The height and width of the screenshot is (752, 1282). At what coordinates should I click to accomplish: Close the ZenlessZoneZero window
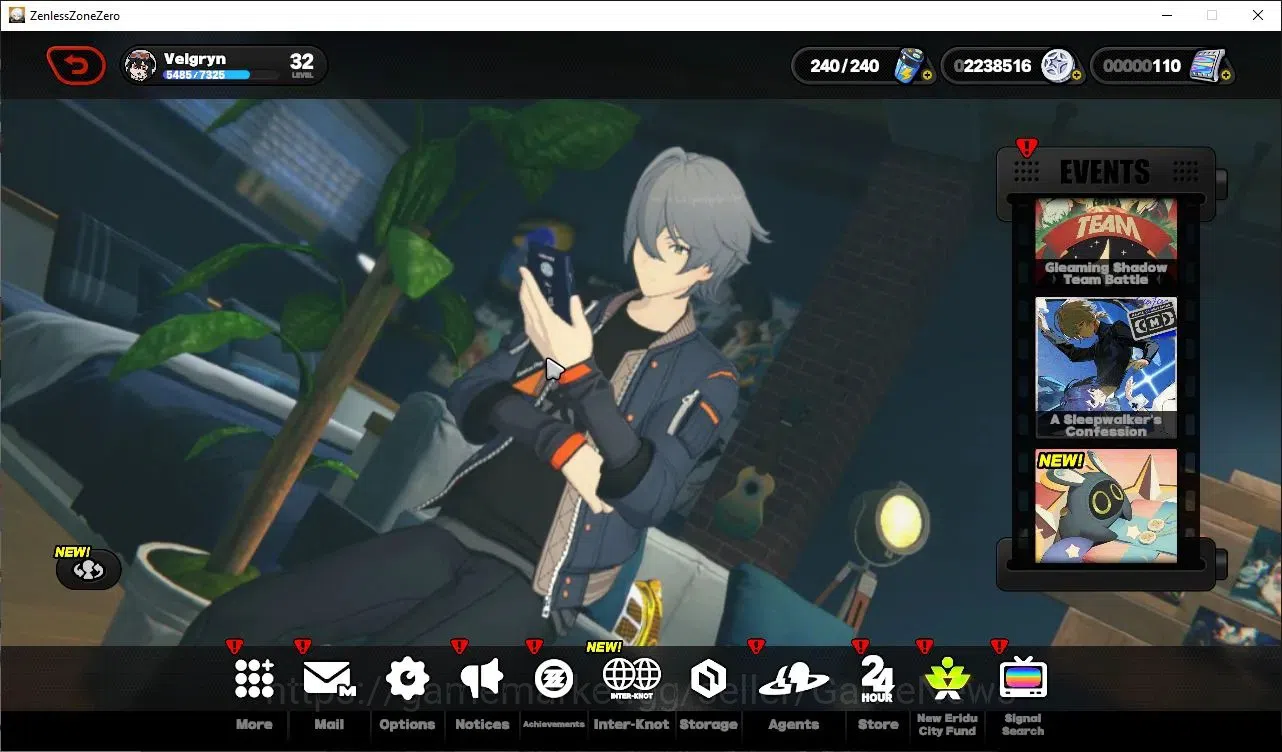[x=1259, y=15]
